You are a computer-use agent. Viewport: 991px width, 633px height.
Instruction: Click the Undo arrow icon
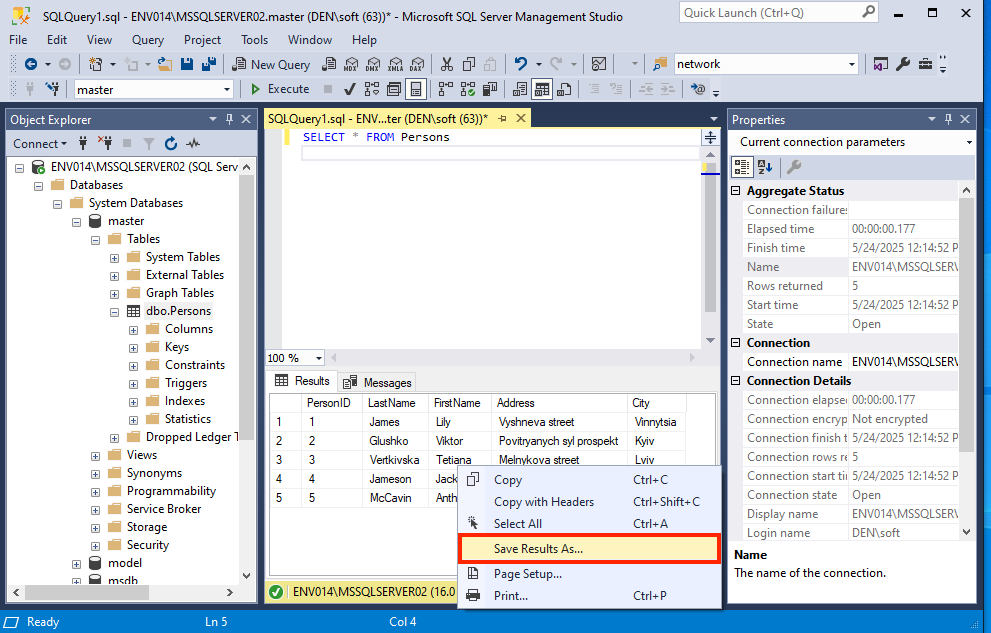click(x=521, y=64)
